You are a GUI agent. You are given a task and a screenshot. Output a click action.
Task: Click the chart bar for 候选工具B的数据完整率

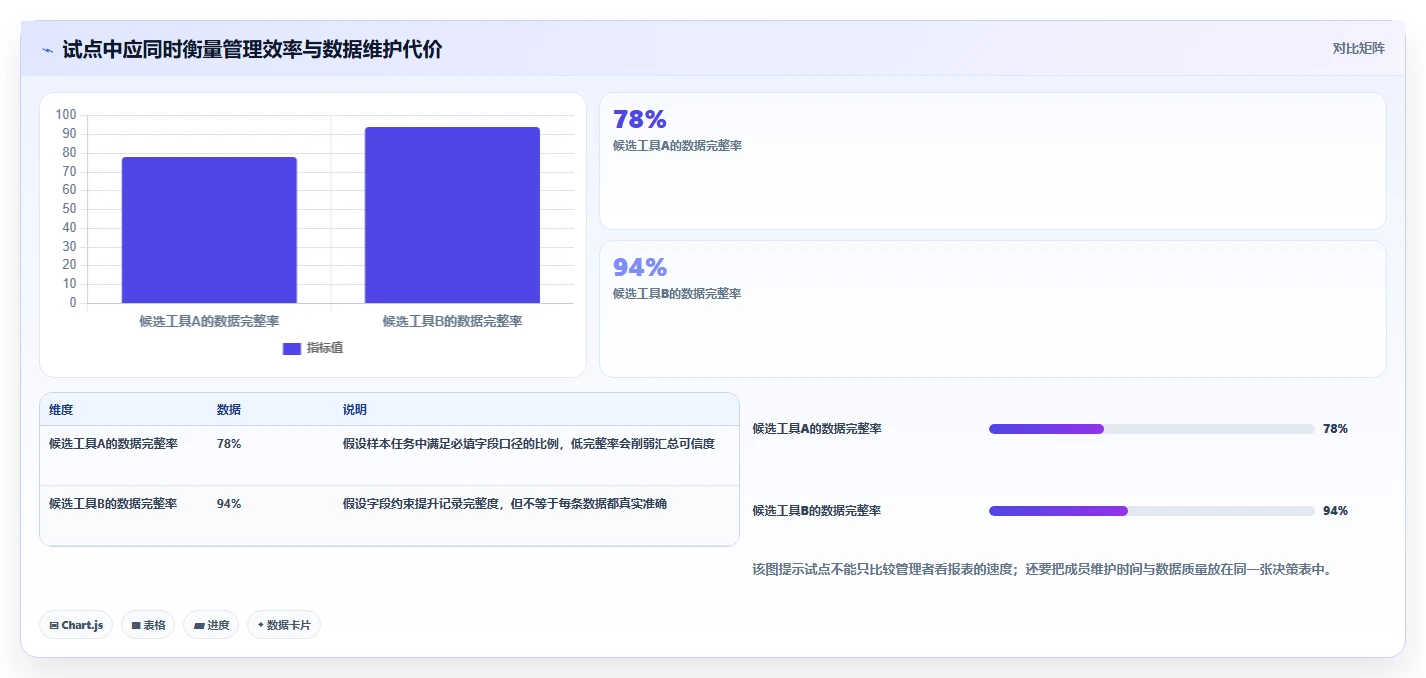click(x=452, y=215)
